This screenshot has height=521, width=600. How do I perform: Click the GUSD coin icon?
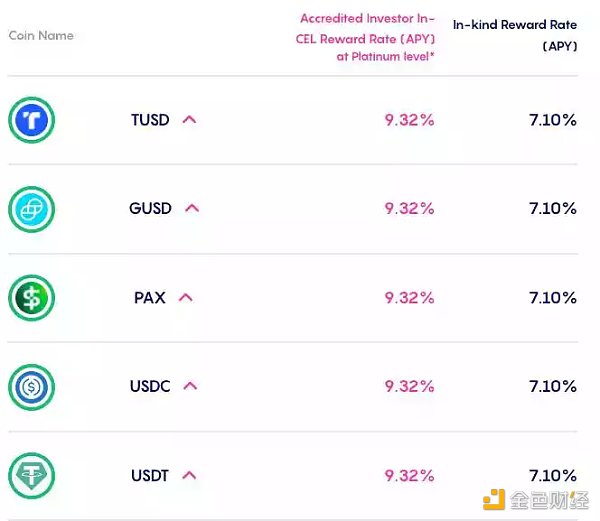31,209
